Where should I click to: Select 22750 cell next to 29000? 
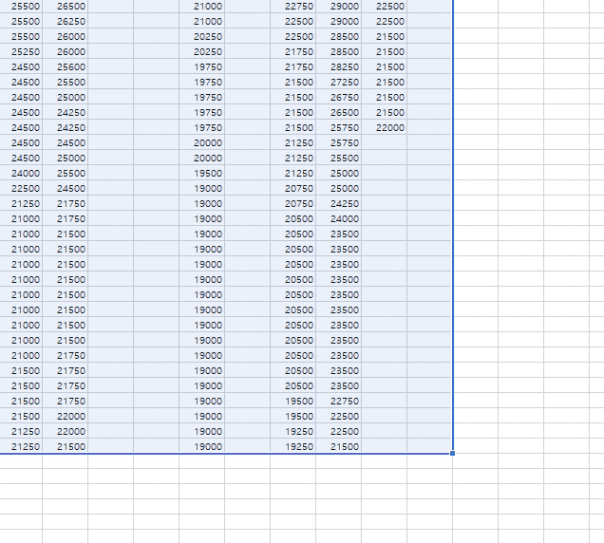coord(293,6)
